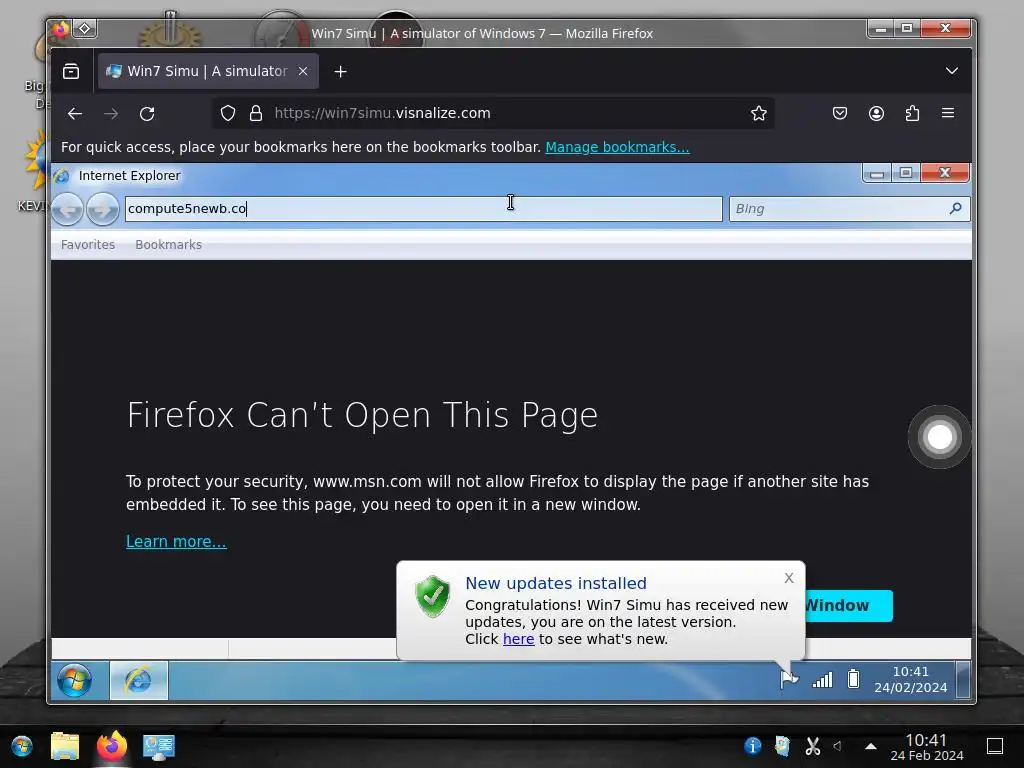
Task: Click host clock 10:41 24 Feb 2024
Action: click(927, 746)
